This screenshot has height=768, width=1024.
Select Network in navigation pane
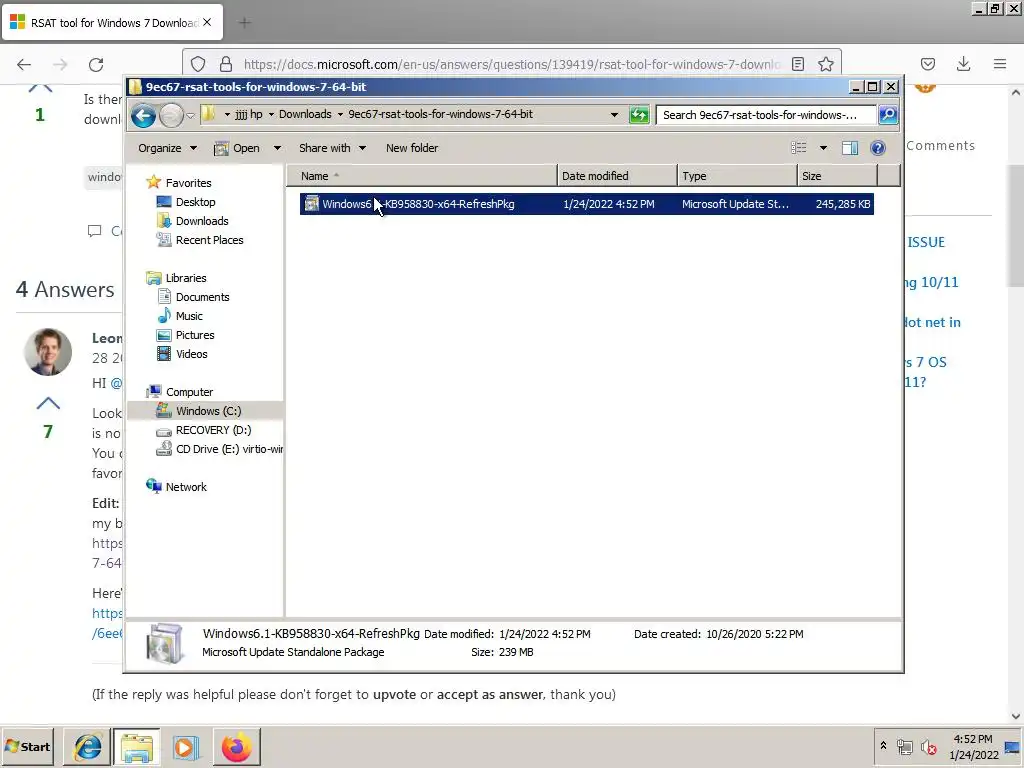click(185, 487)
